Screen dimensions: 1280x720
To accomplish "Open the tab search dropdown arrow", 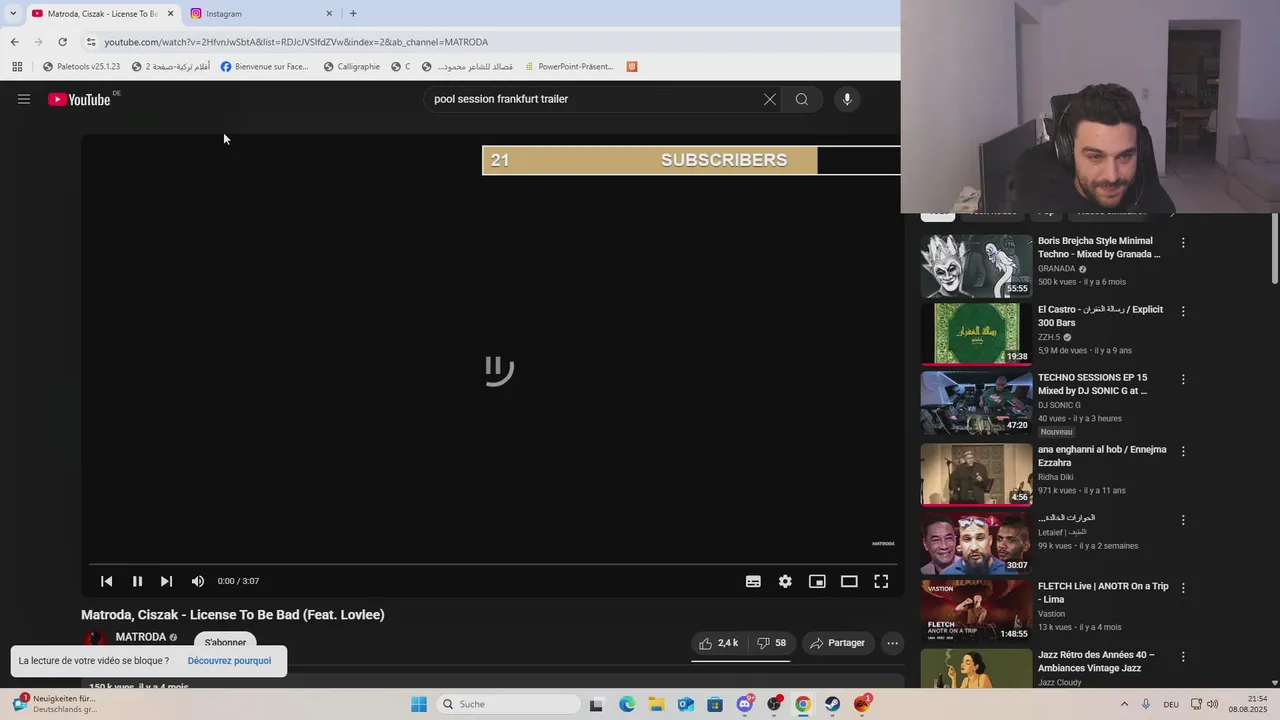I will point(13,13).
